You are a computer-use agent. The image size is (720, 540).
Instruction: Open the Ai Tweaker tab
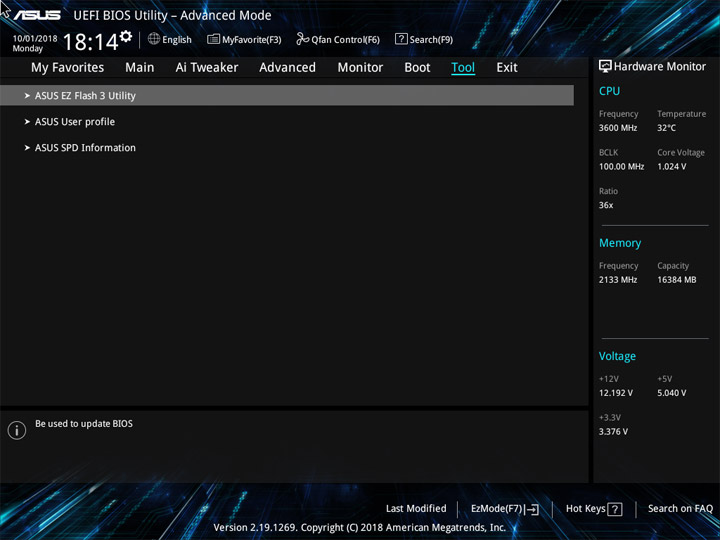[207, 68]
